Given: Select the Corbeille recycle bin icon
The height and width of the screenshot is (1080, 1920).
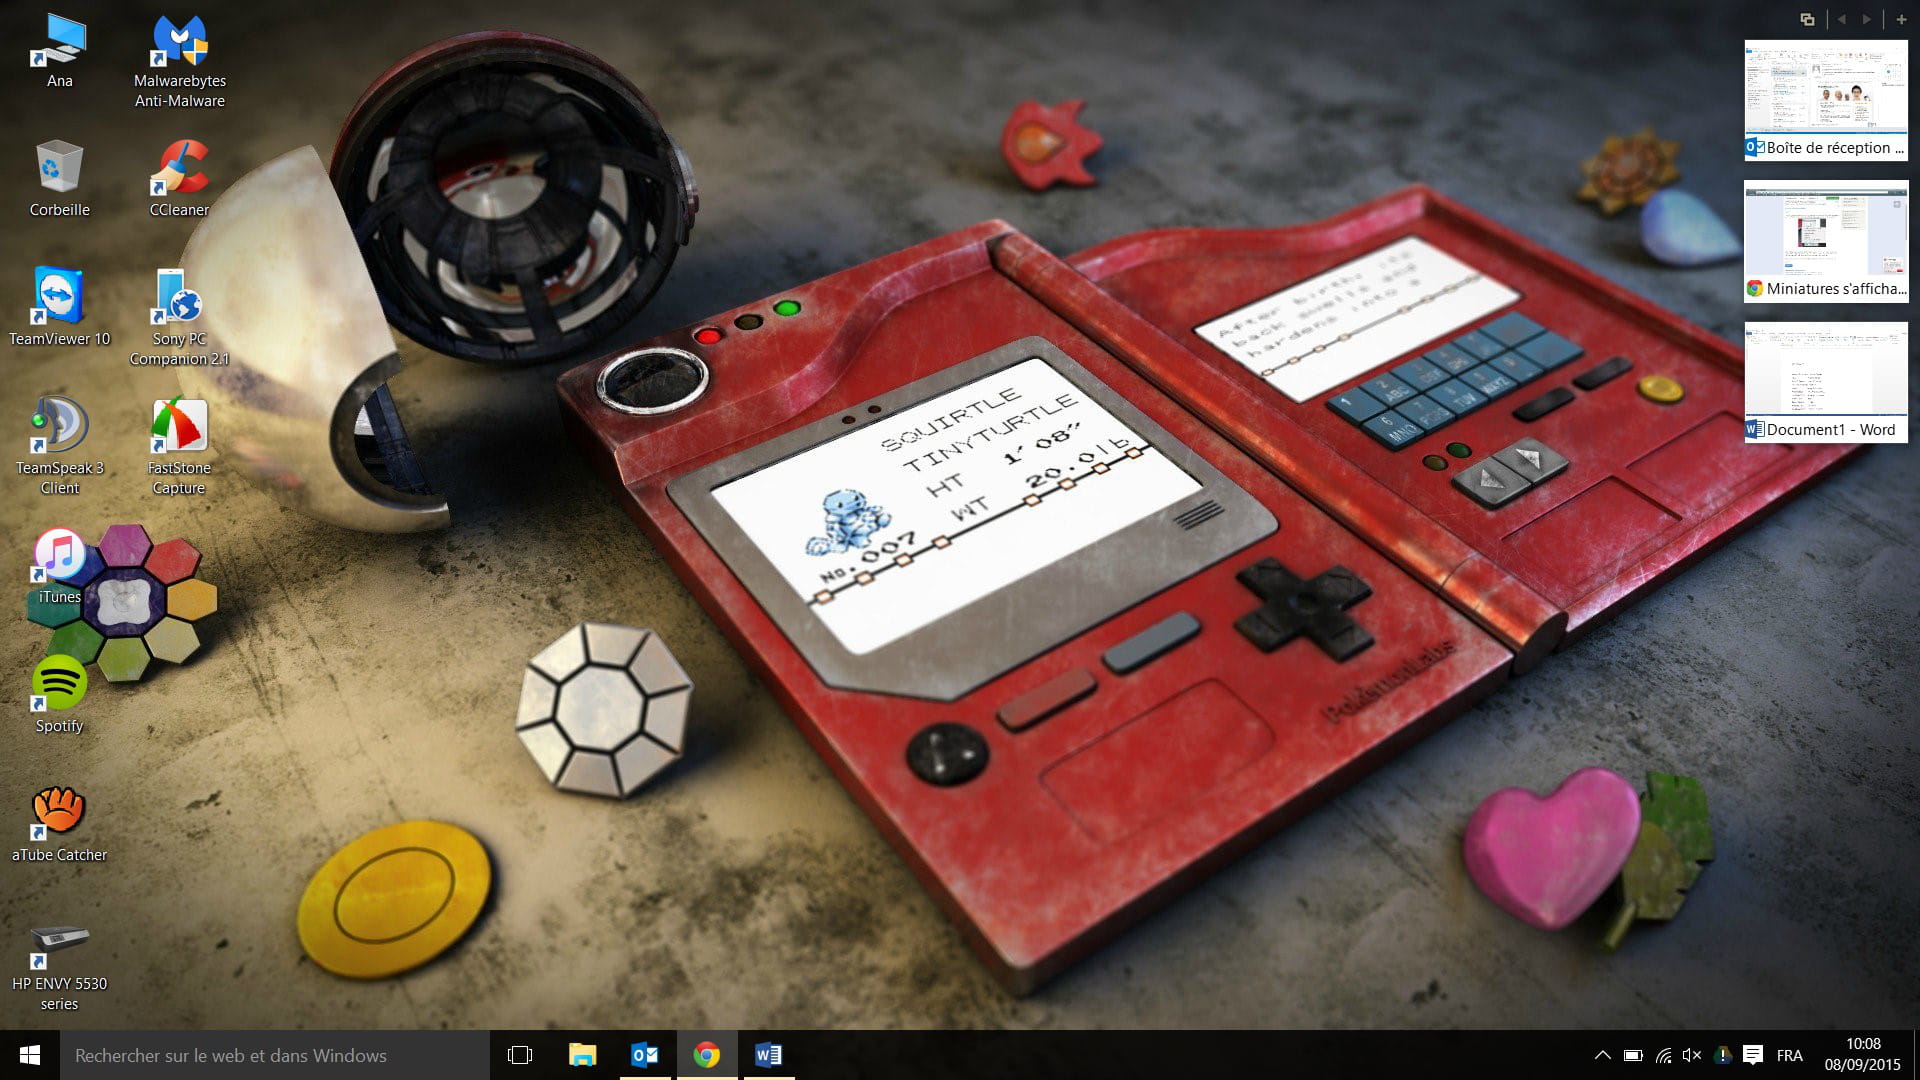Looking at the screenshot, I should click(59, 179).
